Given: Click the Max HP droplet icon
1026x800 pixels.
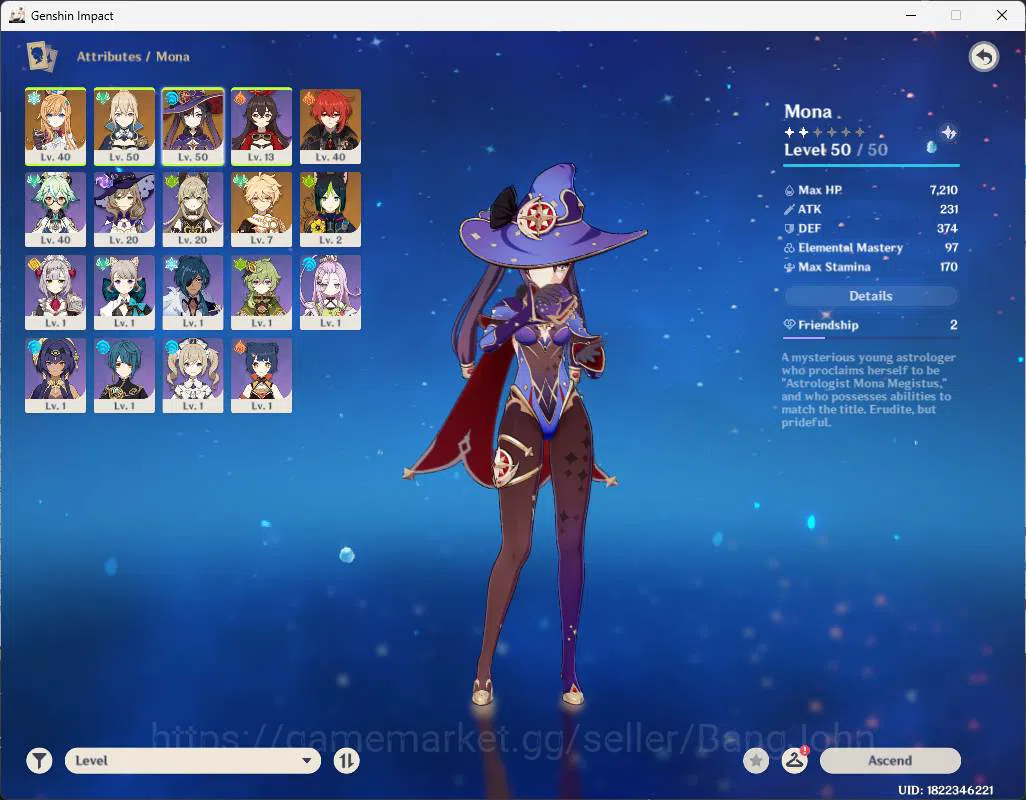Looking at the screenshot, I should [789, 190].
